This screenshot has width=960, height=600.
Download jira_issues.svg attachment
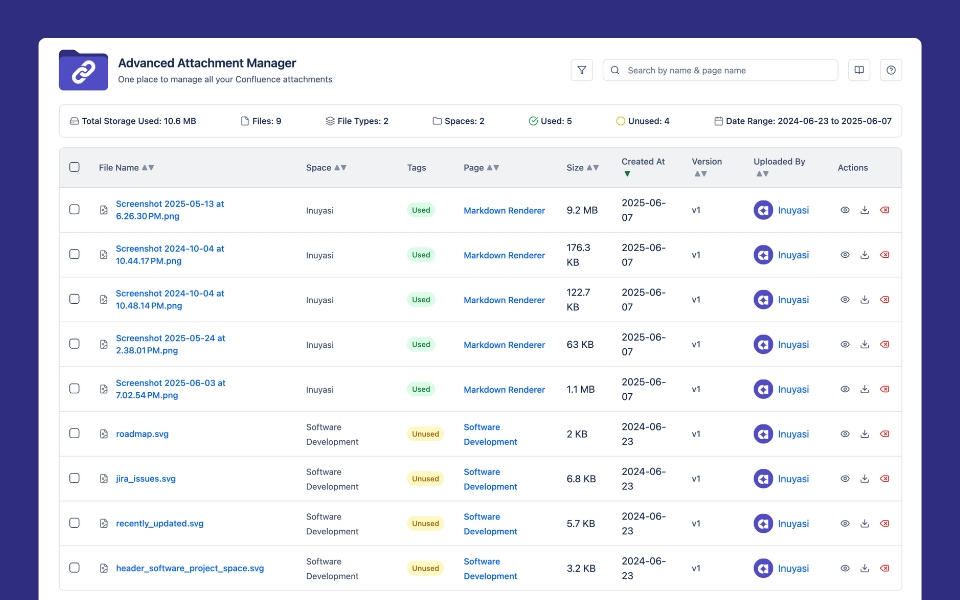pos(865,479)
